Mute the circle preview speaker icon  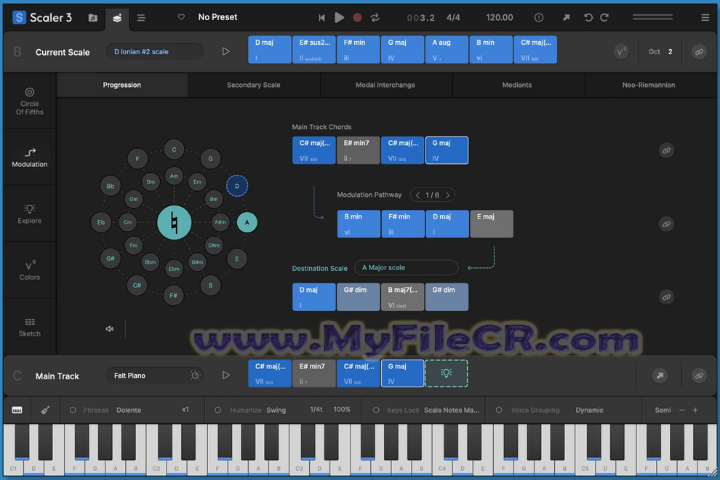[109, 329]
